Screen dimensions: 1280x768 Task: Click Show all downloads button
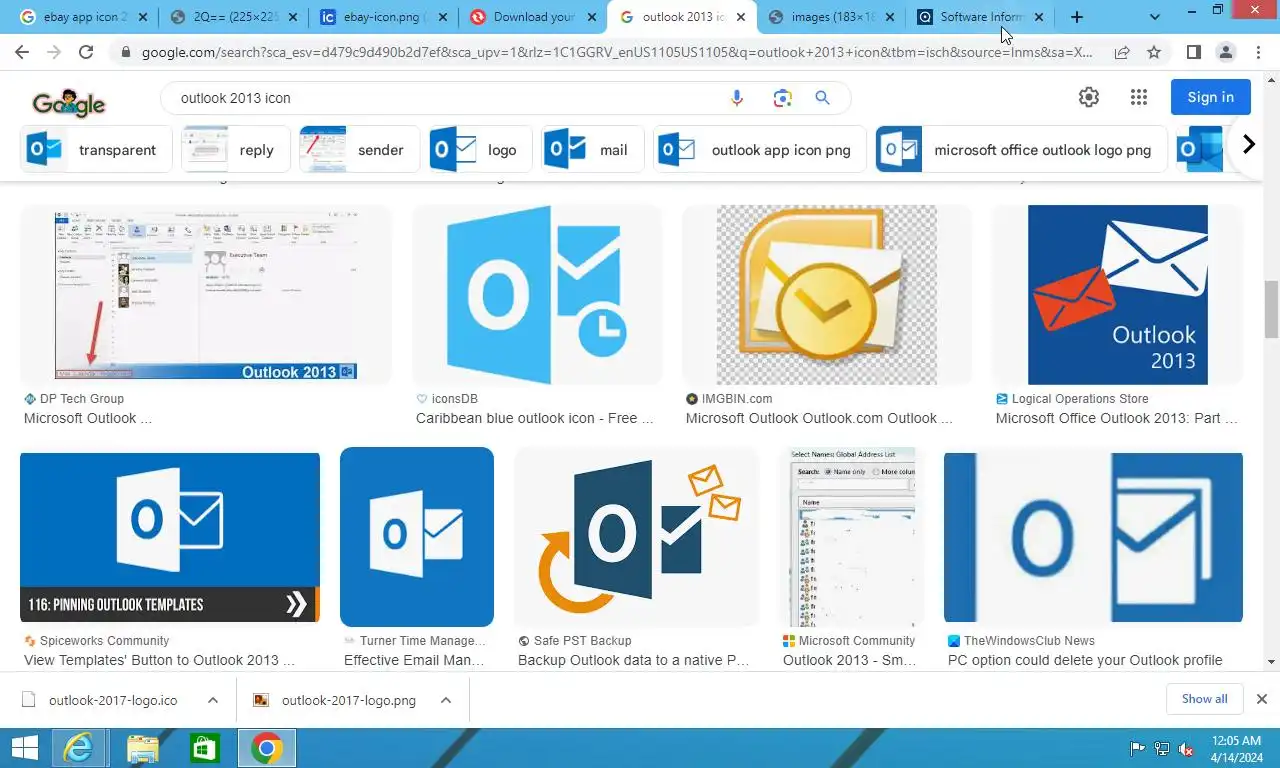1204,699
